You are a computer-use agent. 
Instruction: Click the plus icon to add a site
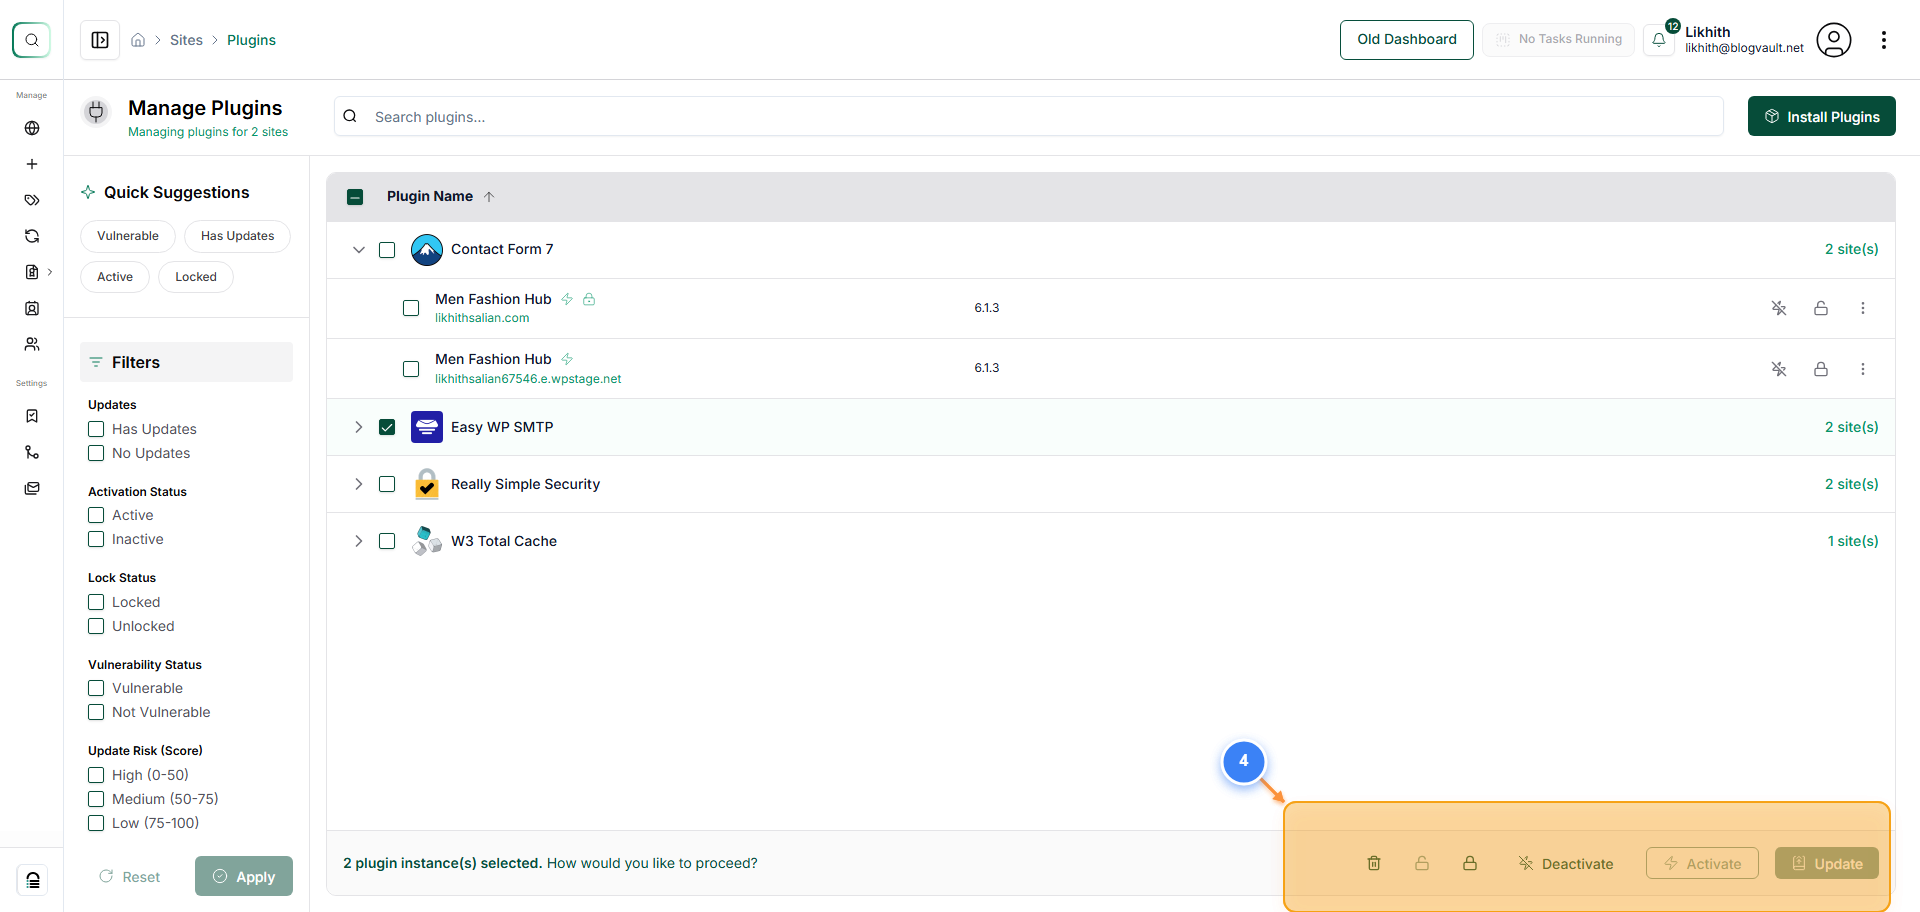click(x=32, y=164)
